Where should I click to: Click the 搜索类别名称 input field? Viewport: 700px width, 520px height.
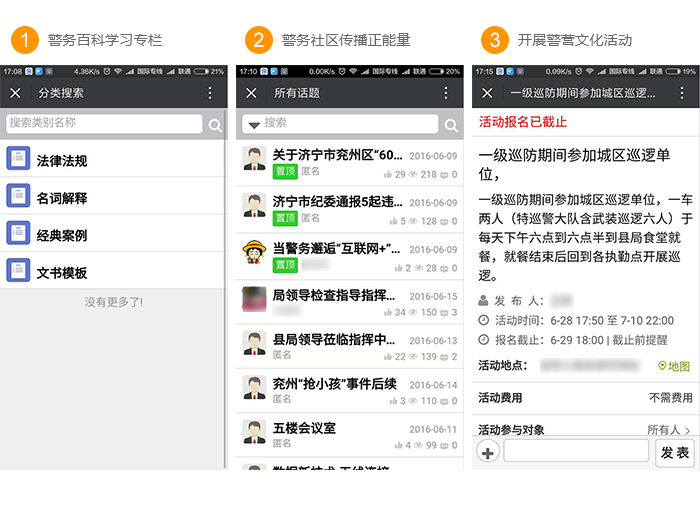click(104, 123)
